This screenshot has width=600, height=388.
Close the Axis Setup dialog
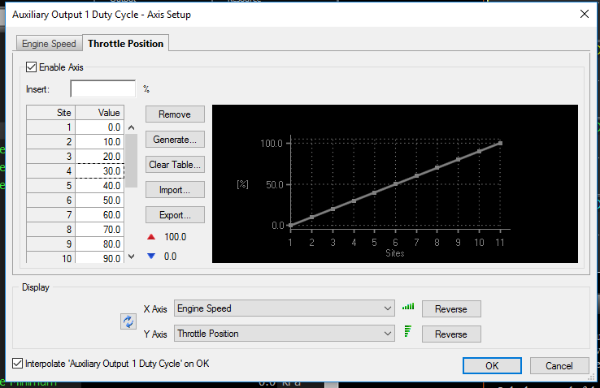tap(584, 14)
